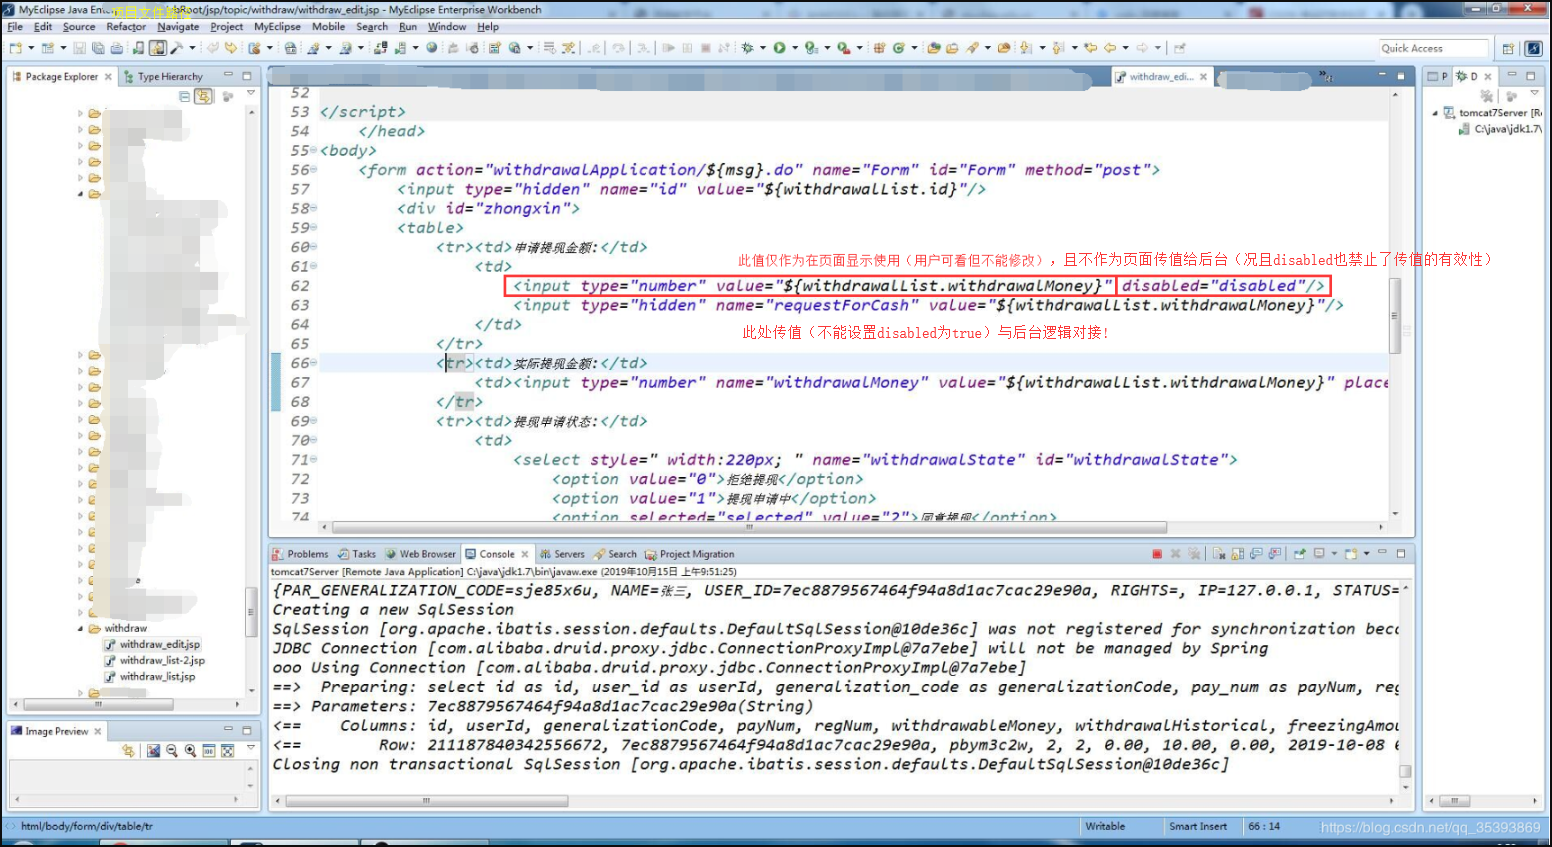Close the withdraw_edi... editor tab
This screenshot has height=847, width=1552.
tap(1203, 77)
